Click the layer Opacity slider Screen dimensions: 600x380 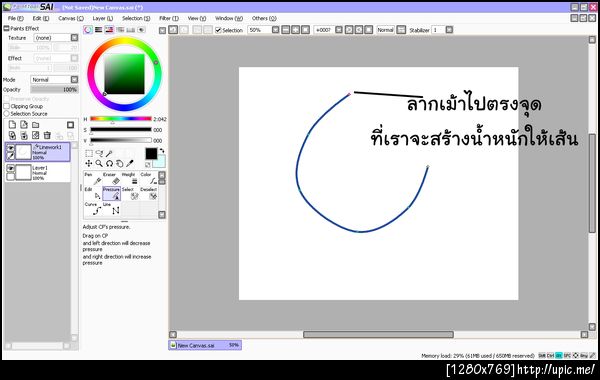(x=54, y=90)
